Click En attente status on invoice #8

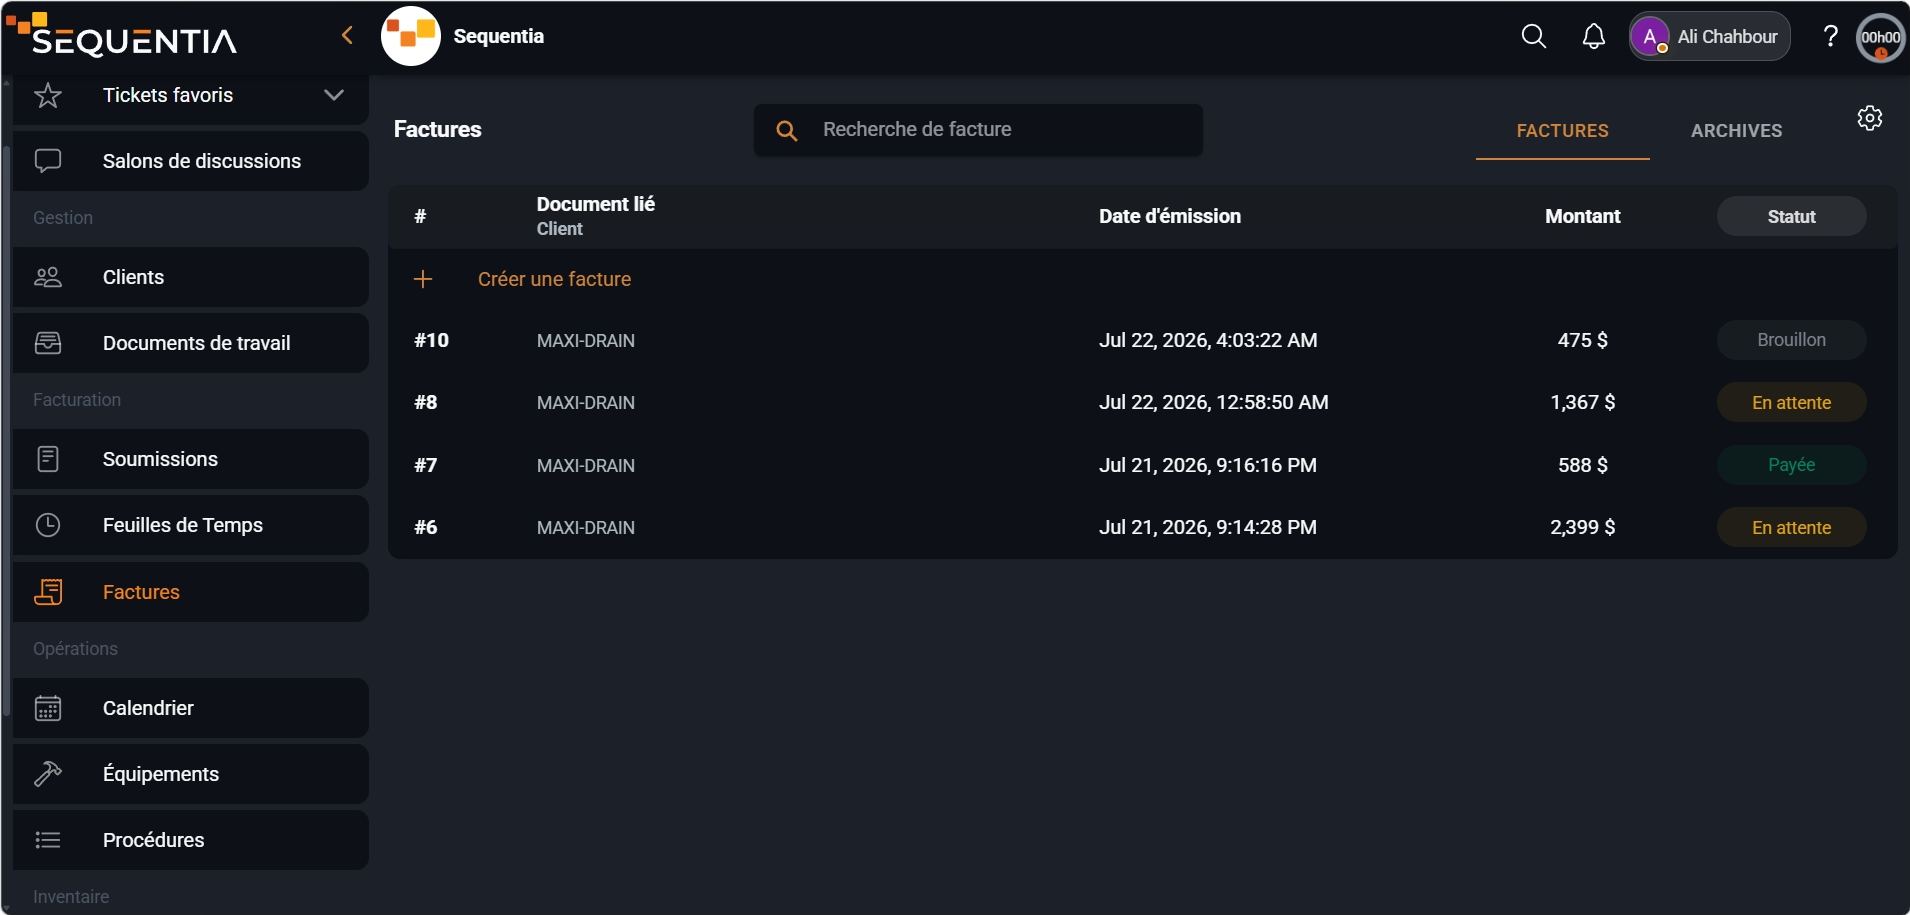coord(1791,403)
